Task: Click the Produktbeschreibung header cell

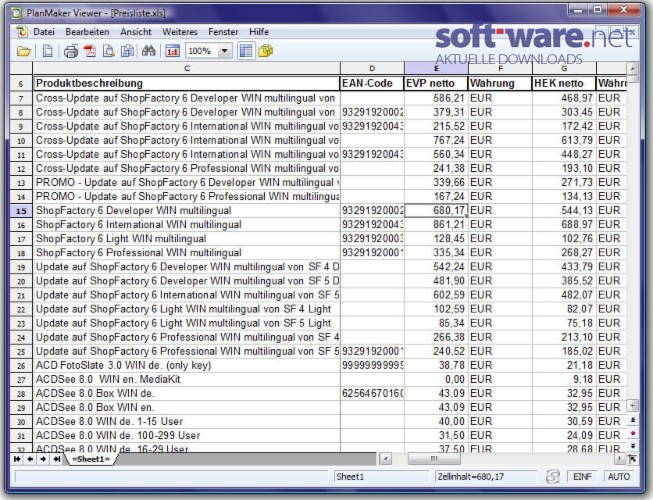Action: pos(187,83)
